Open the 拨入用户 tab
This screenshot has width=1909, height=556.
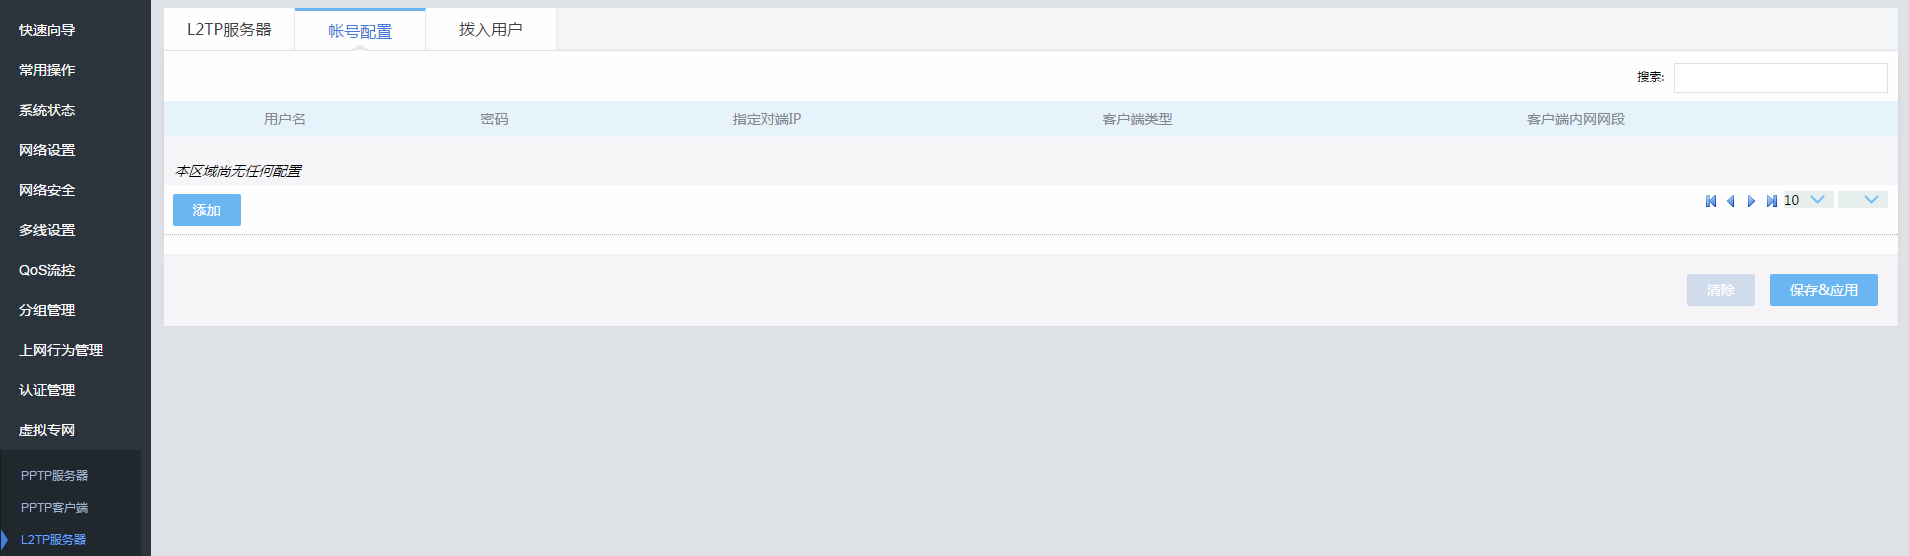pos(490,30)
